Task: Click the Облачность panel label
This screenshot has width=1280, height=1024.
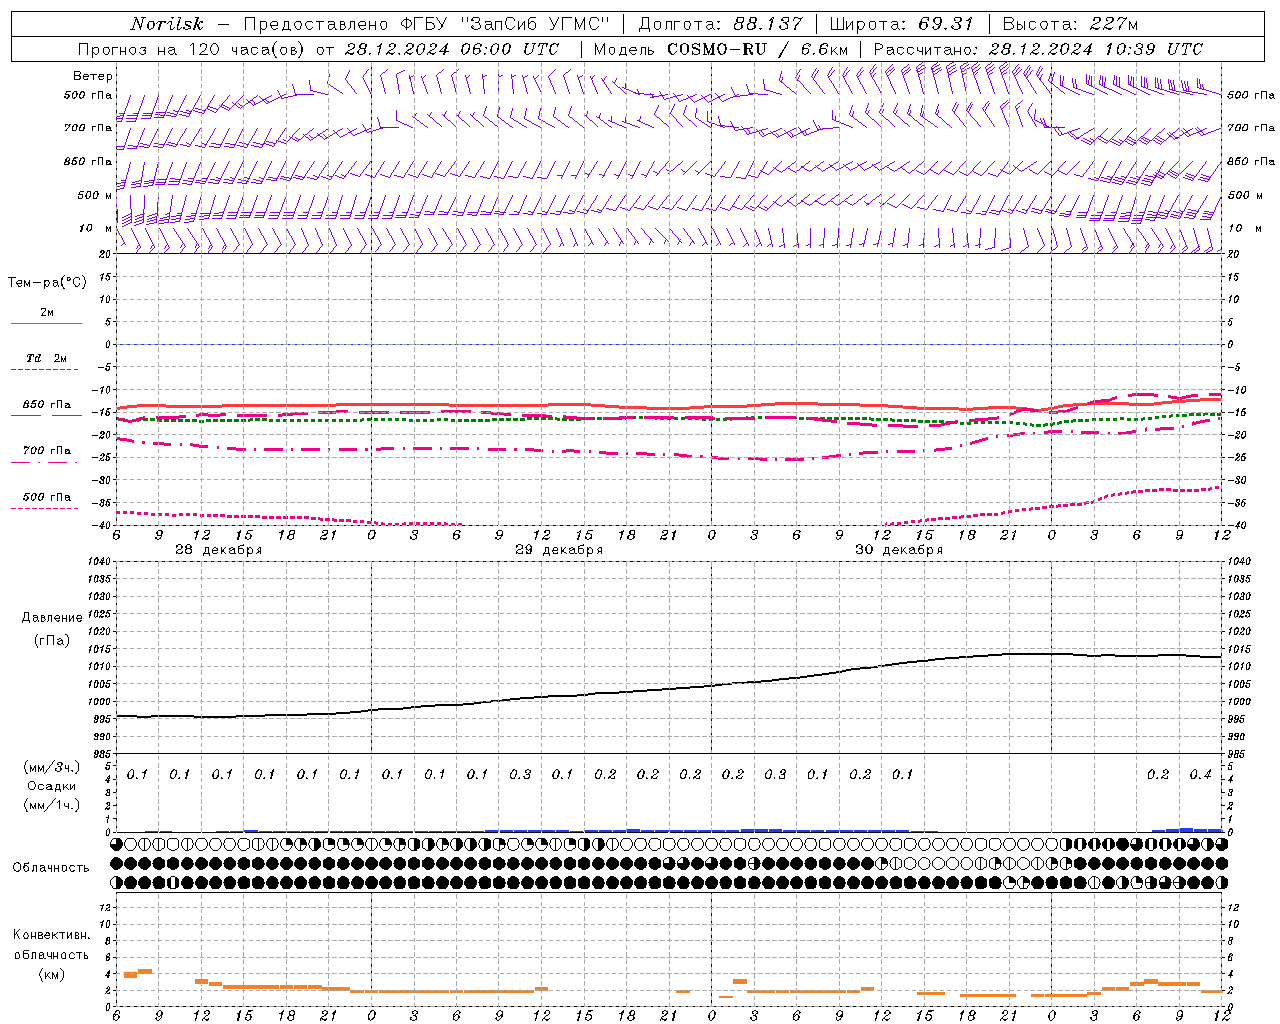Action: 51,868
